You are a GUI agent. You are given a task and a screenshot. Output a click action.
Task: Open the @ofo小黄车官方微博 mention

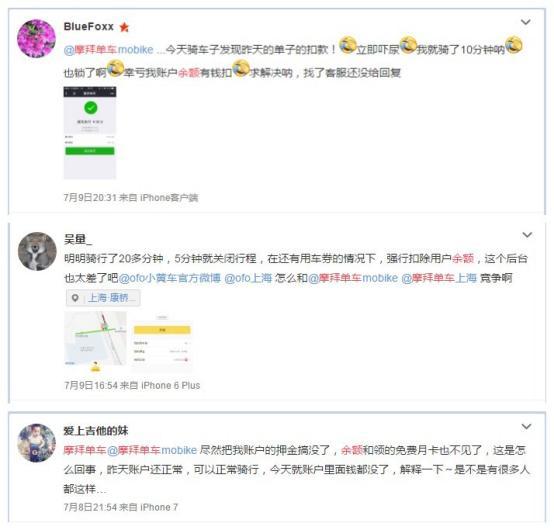(x=170, y=278)
